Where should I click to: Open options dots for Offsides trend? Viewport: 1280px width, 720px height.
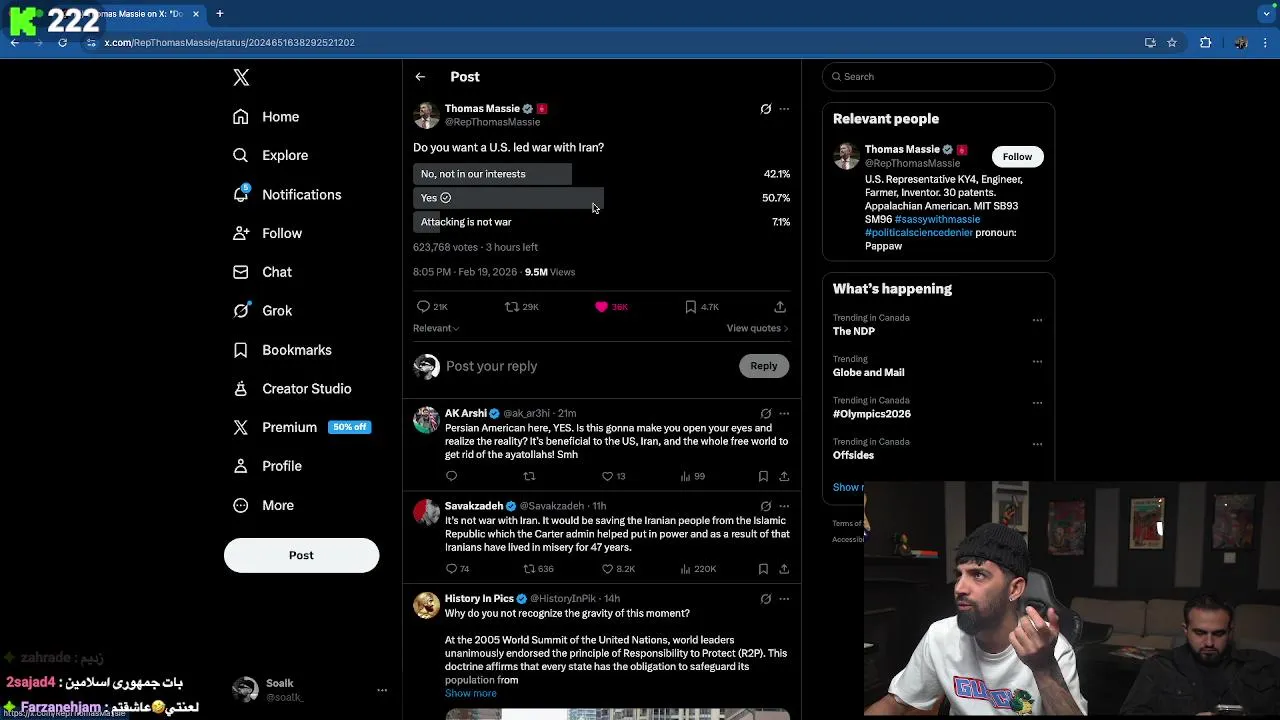tap(1037, 444)
